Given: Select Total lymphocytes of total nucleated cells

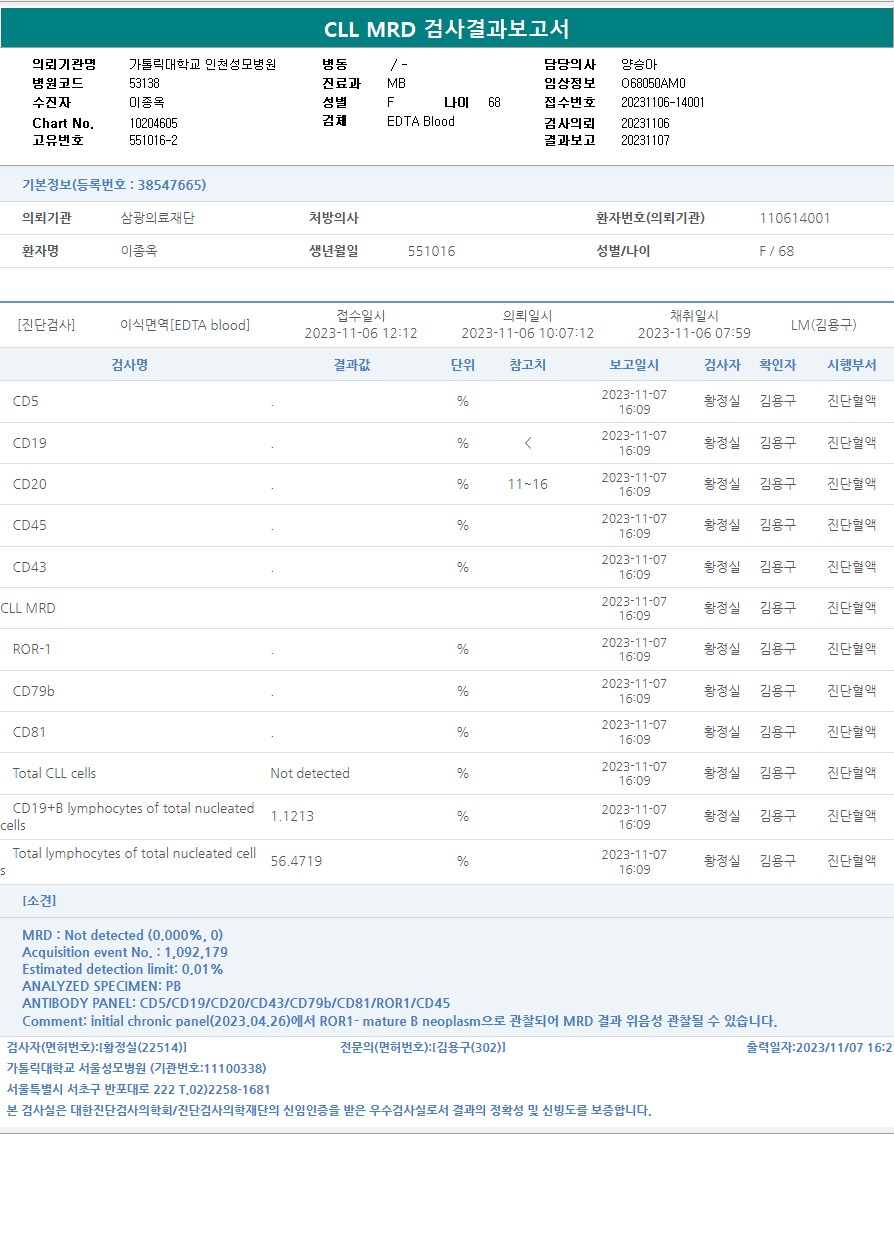Looking at the screenshot, I should click(128, 861).
